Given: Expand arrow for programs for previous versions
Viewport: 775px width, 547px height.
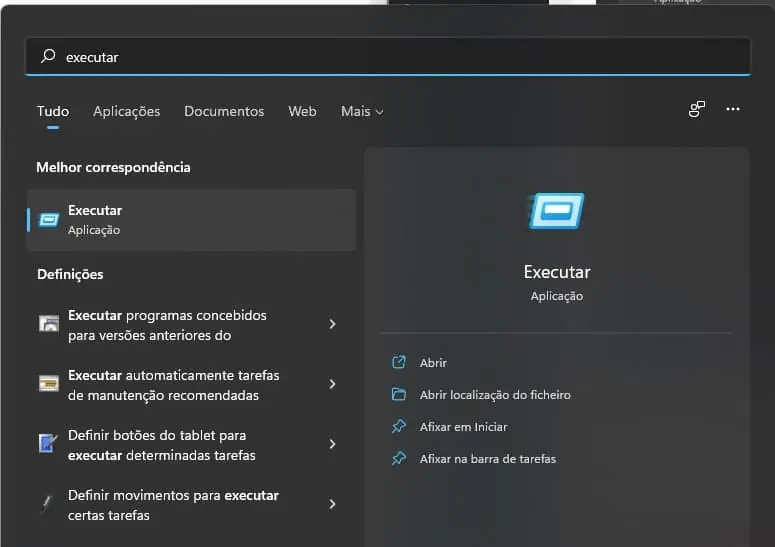Looking at the screenshot, I should coord(332,324).
